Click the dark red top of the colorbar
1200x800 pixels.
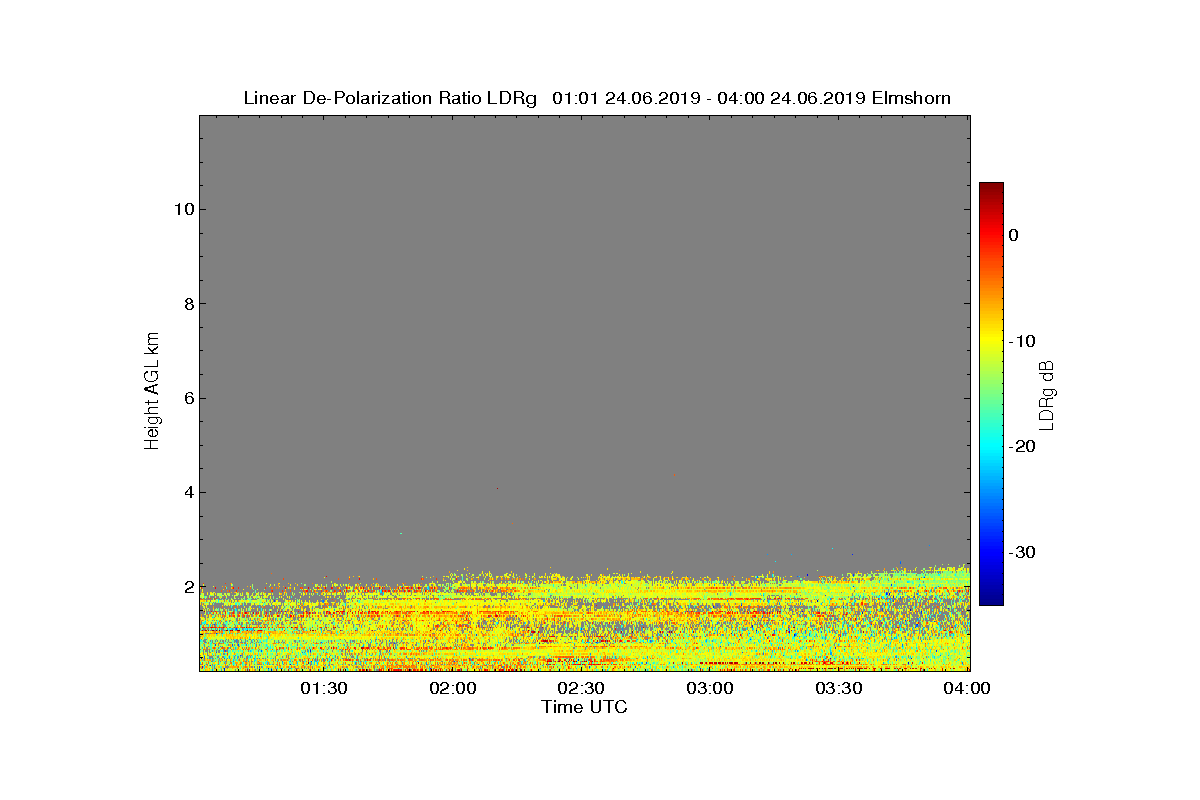(x=991, y=190)
